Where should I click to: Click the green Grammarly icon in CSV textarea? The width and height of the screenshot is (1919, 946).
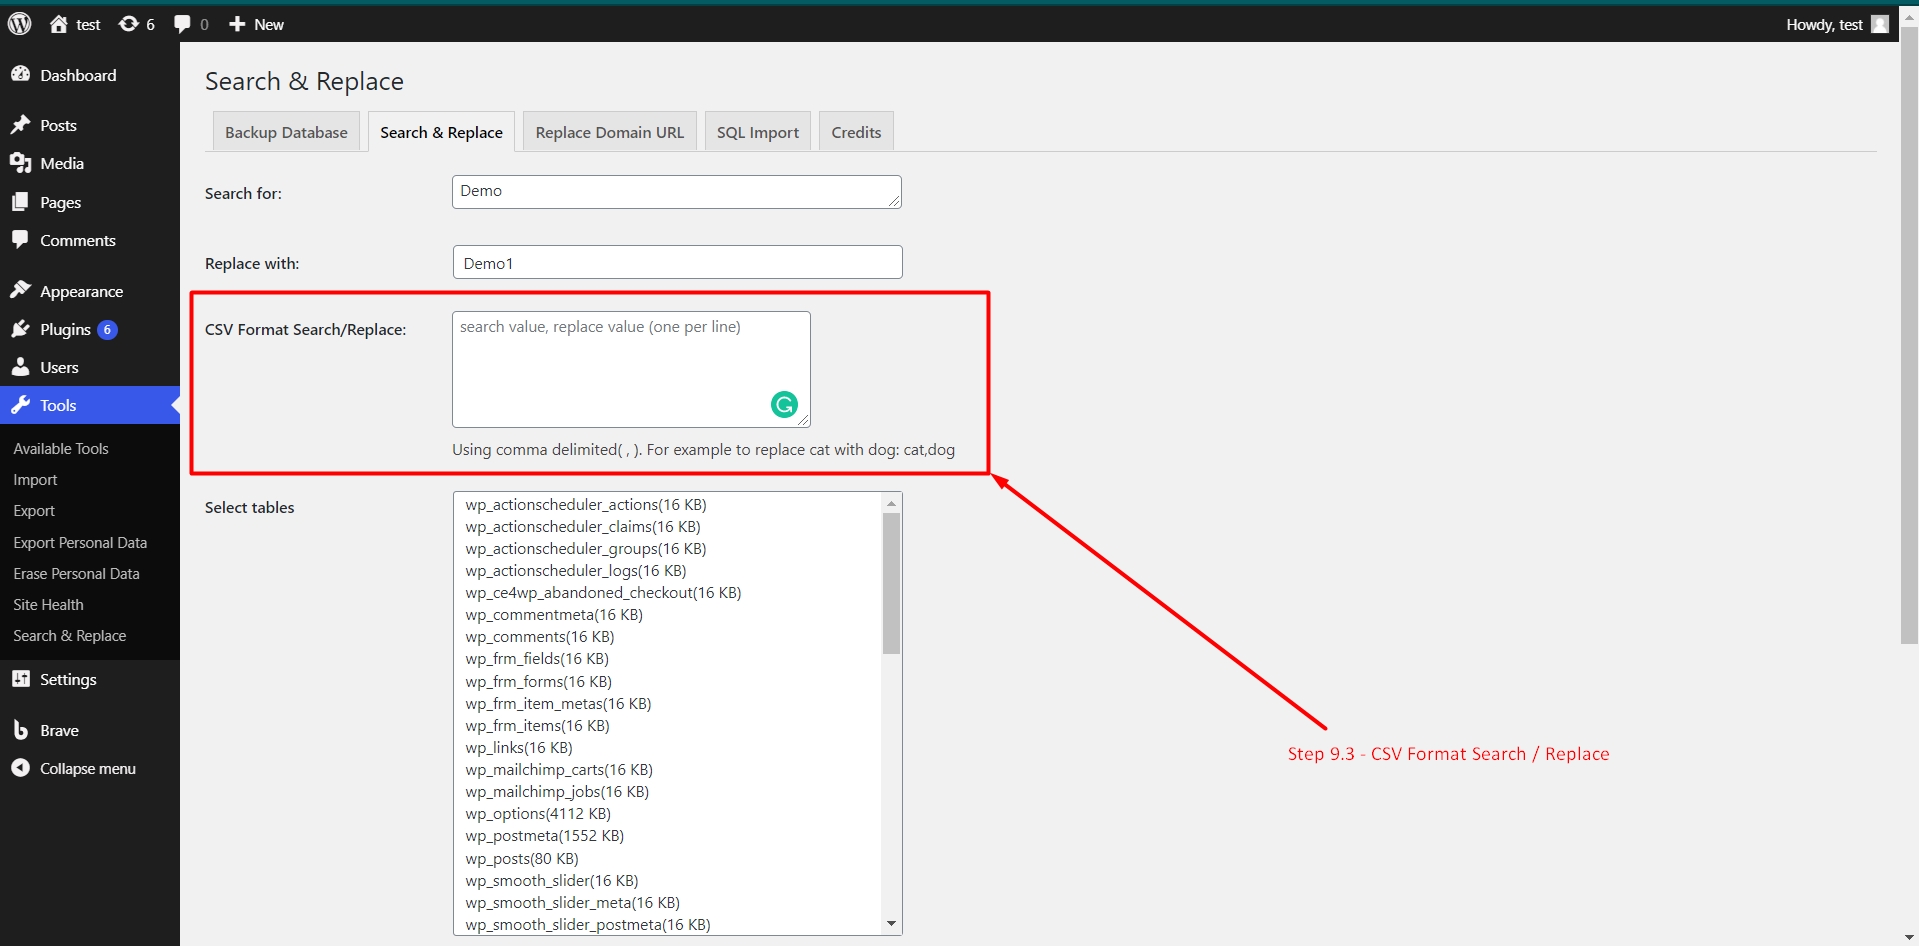click(784, 404)
